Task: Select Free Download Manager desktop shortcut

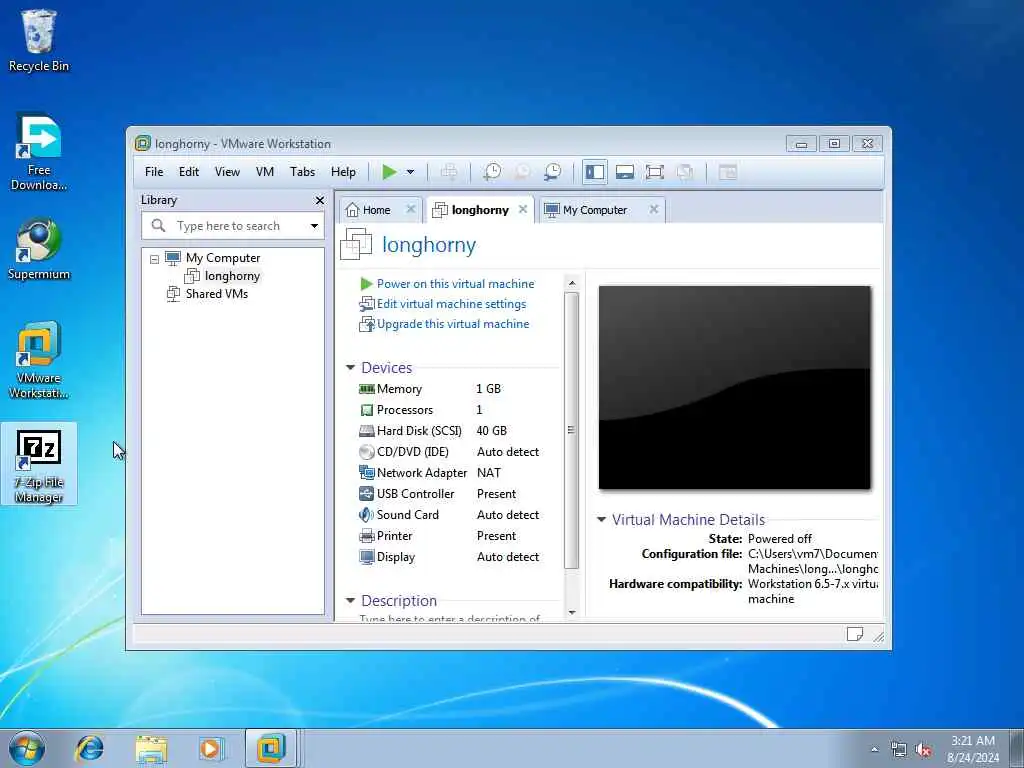Action: click(x=39, y=152)
